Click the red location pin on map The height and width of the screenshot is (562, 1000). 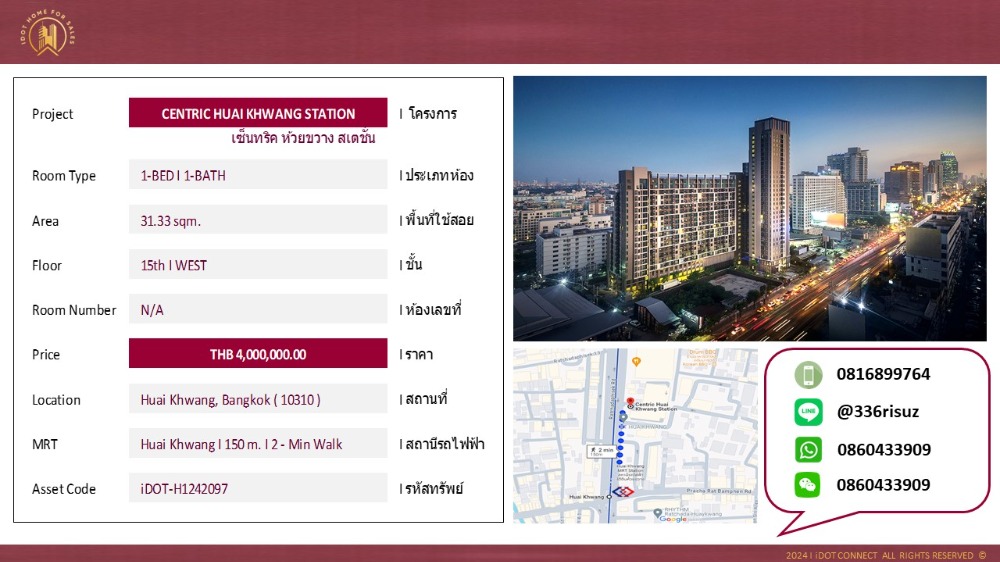[x=630, y=403]
